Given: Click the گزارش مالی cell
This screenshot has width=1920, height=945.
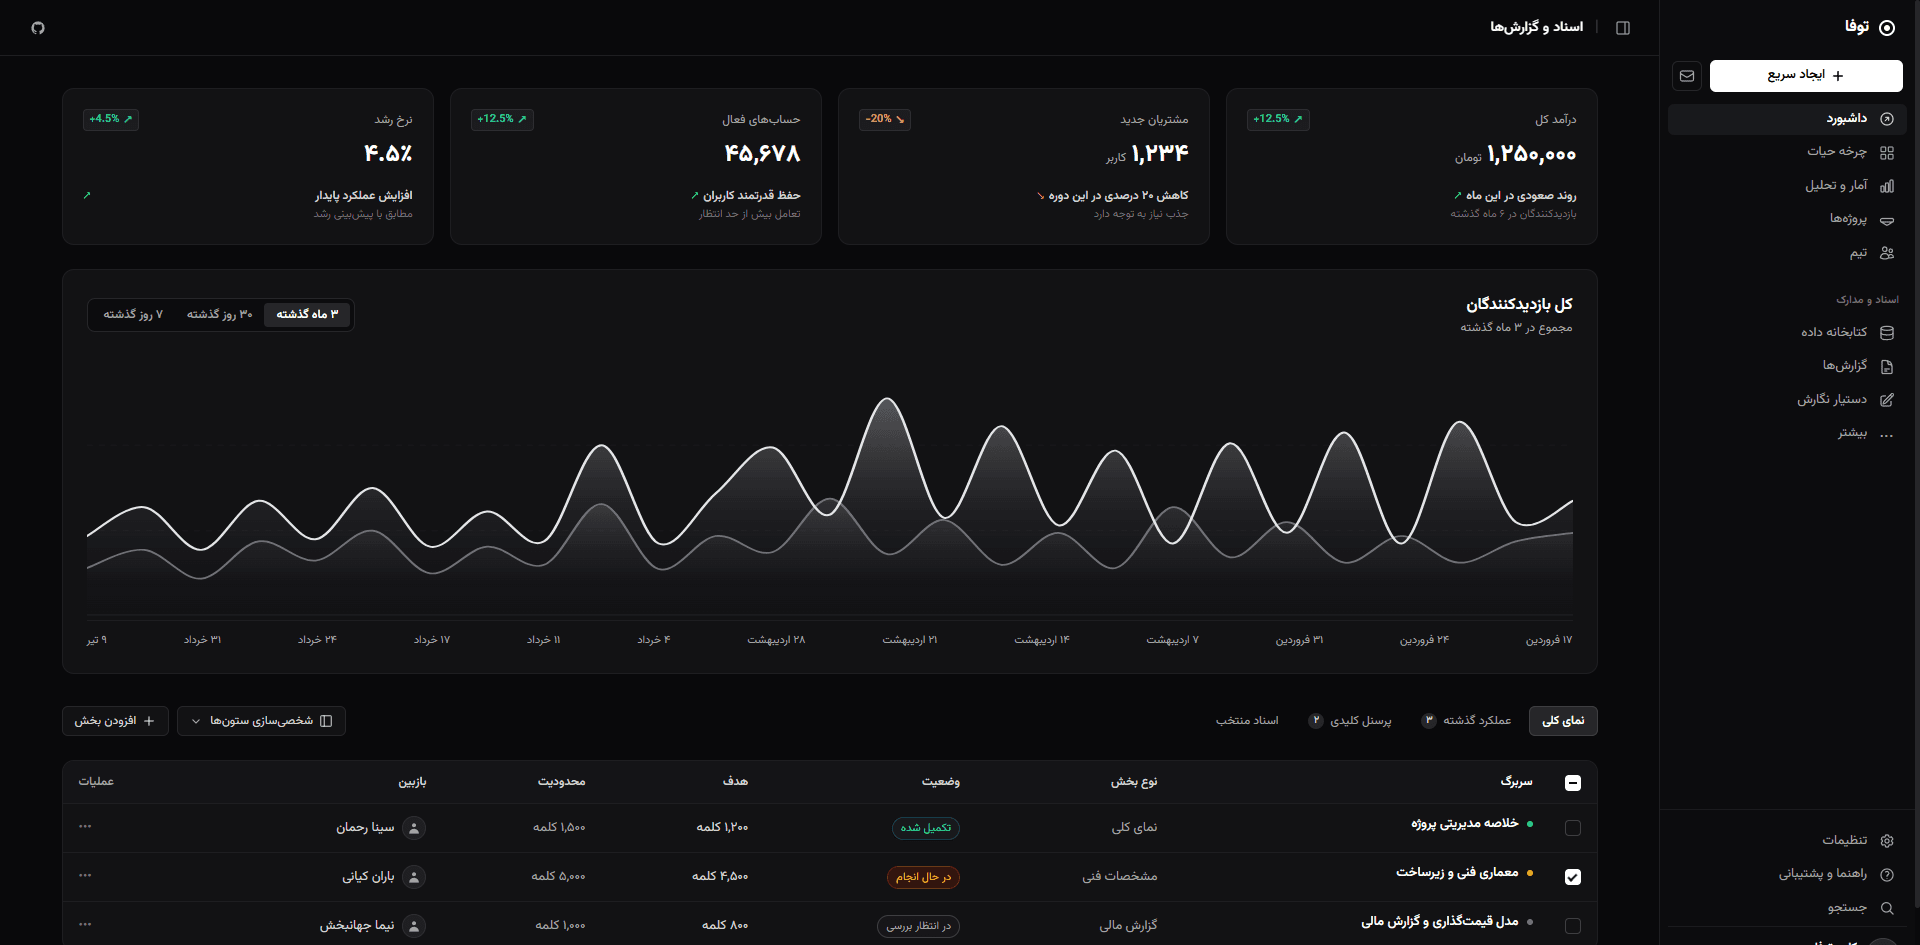Looking at the screenshot, I should [1129, 926].
